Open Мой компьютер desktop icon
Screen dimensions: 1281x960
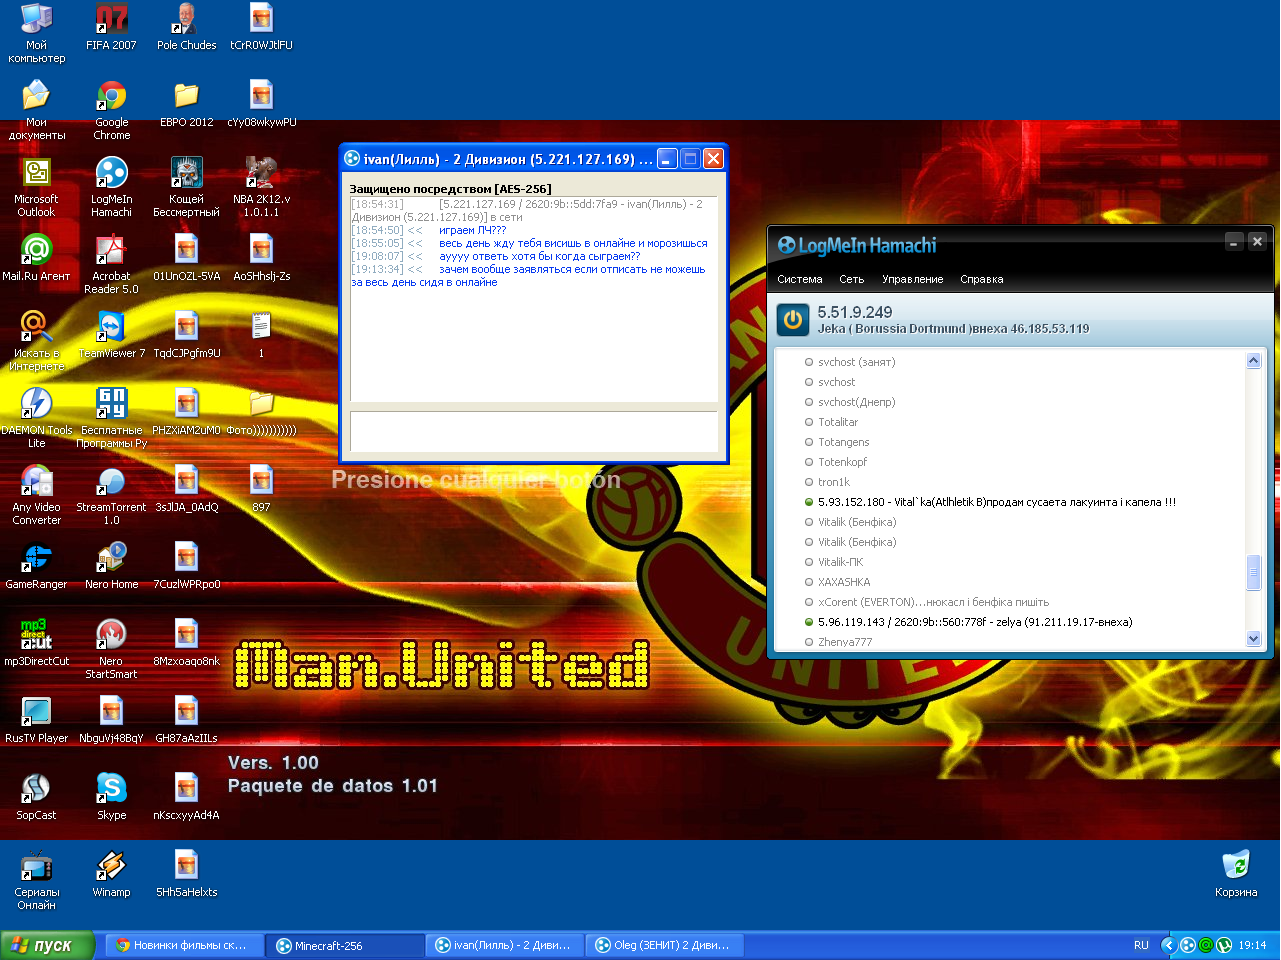click(x=36, y=33)
